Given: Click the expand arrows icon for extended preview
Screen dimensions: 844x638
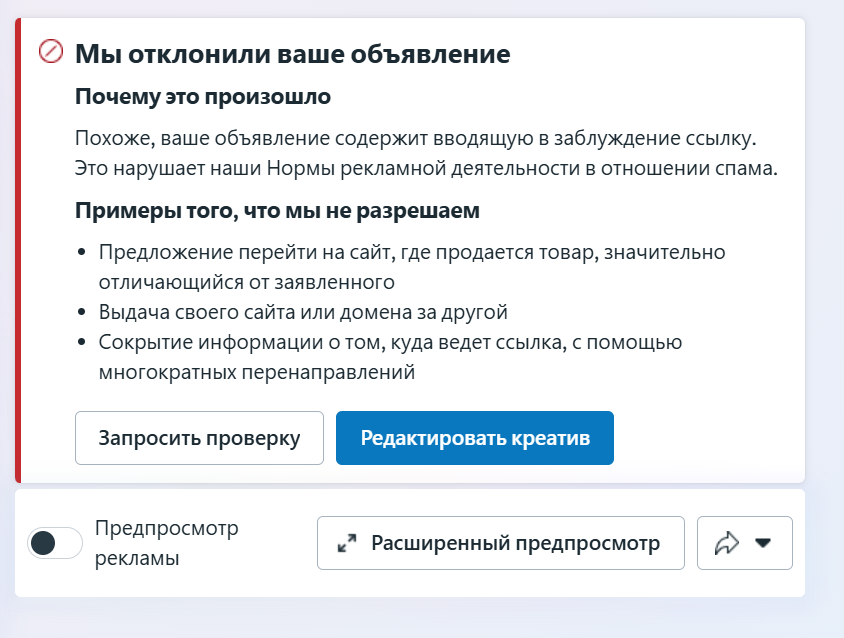Looking at the screenshot, I should point(347,543).
